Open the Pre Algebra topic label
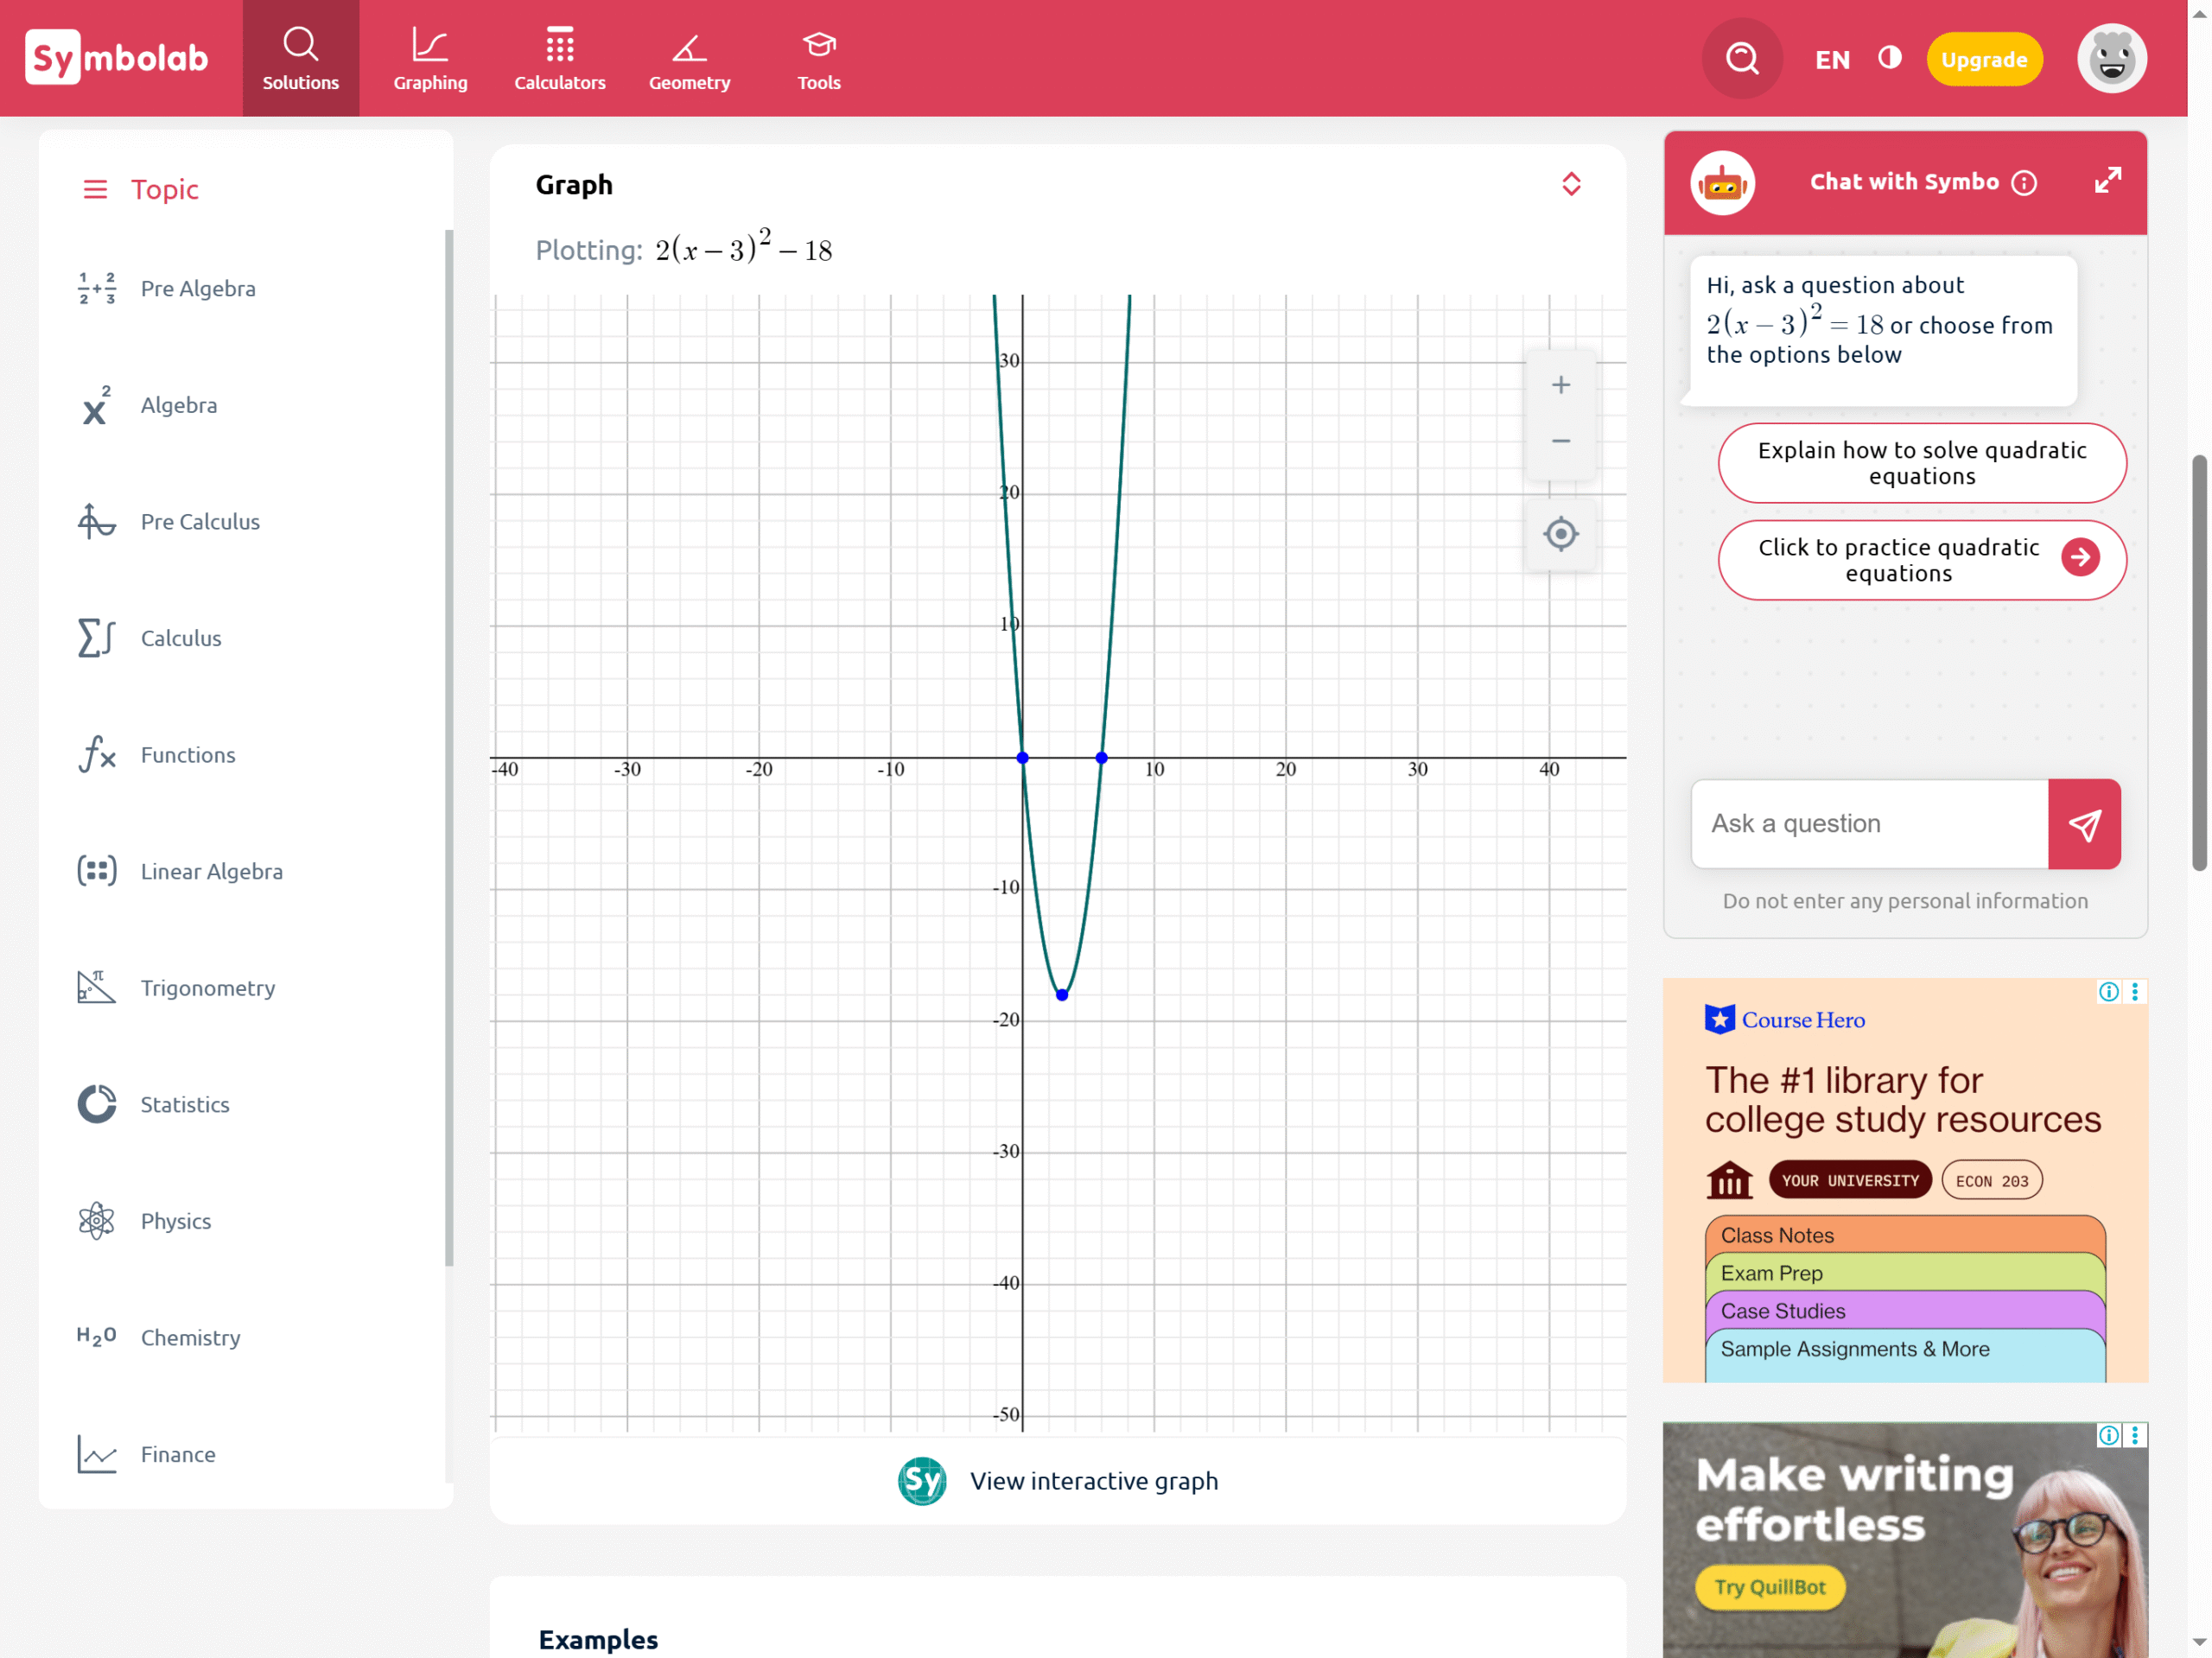Viewport: 2212px width, 1658px height. tap(198, 288)
